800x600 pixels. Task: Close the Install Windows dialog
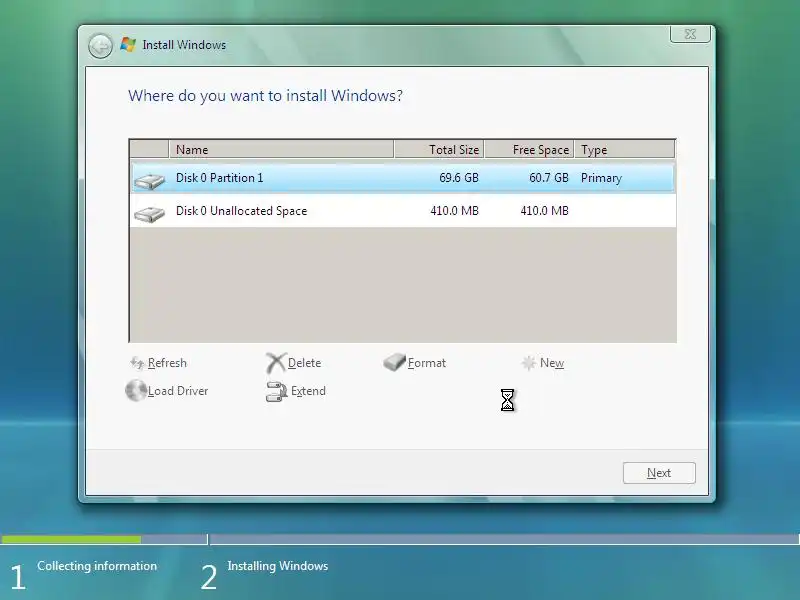tap(690, 34)
